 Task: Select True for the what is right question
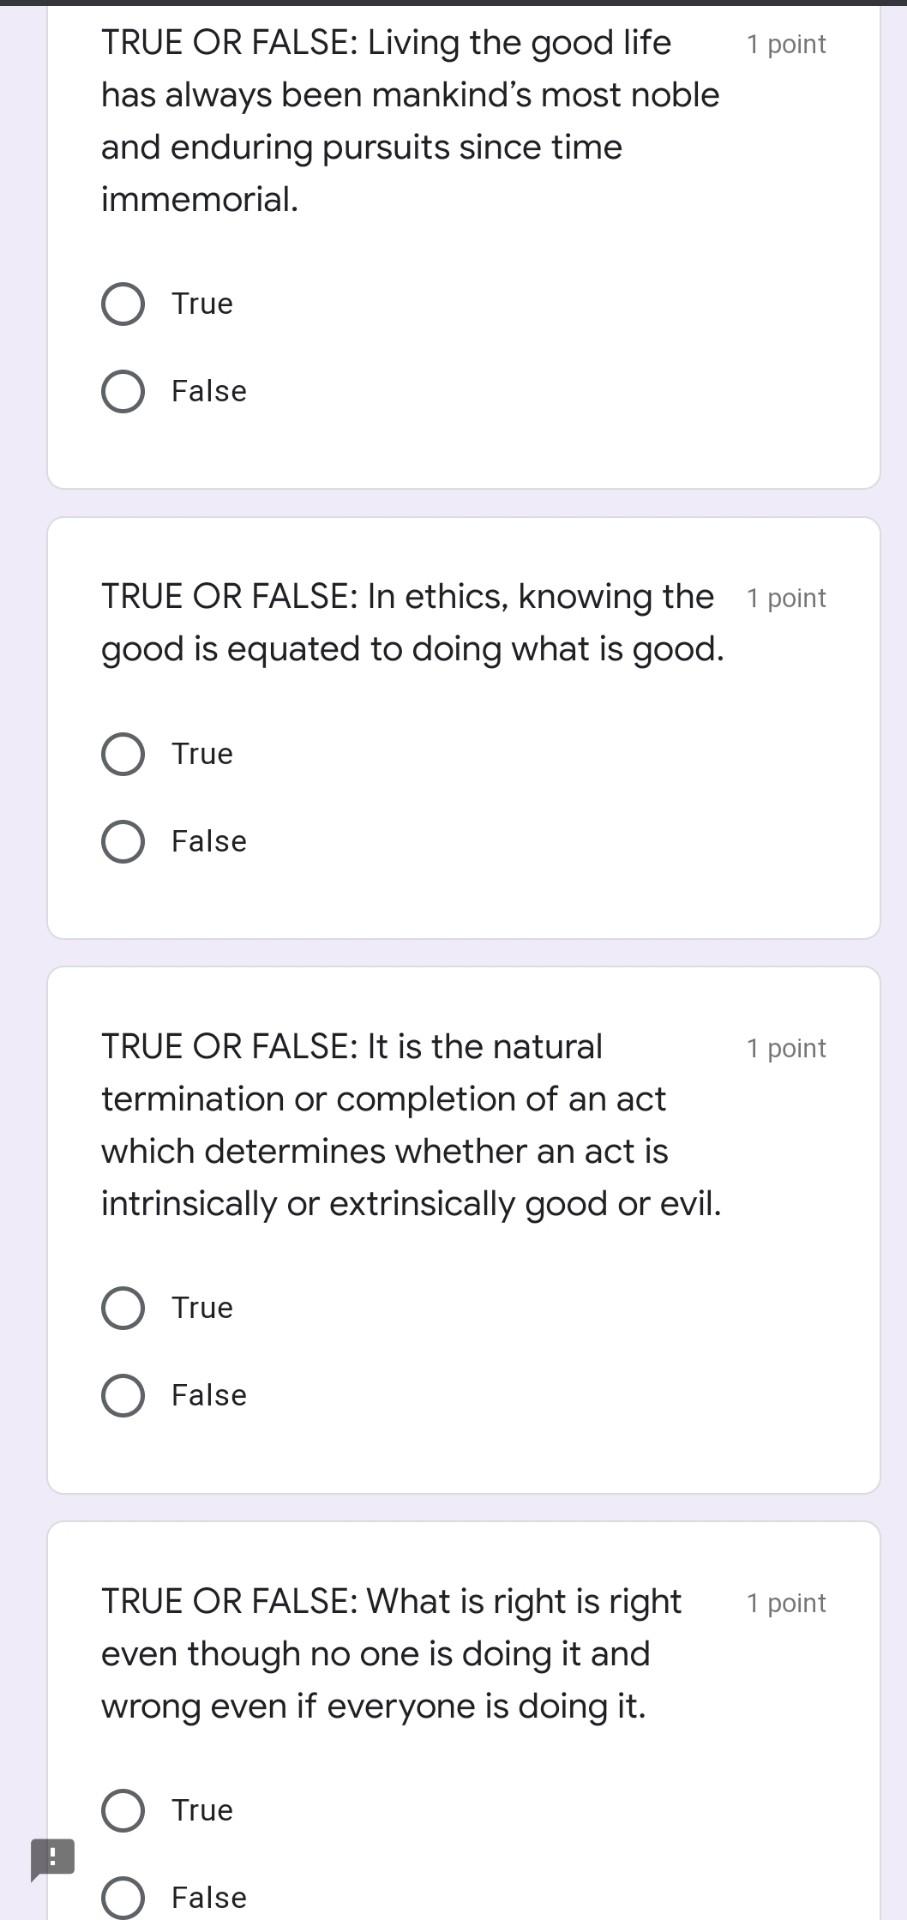coord(122,1809)
